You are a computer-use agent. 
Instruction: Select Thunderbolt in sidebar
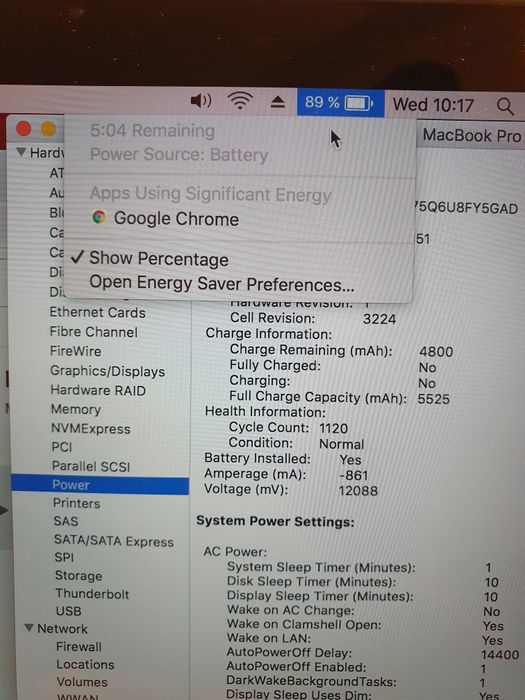(x=92, y=594)
